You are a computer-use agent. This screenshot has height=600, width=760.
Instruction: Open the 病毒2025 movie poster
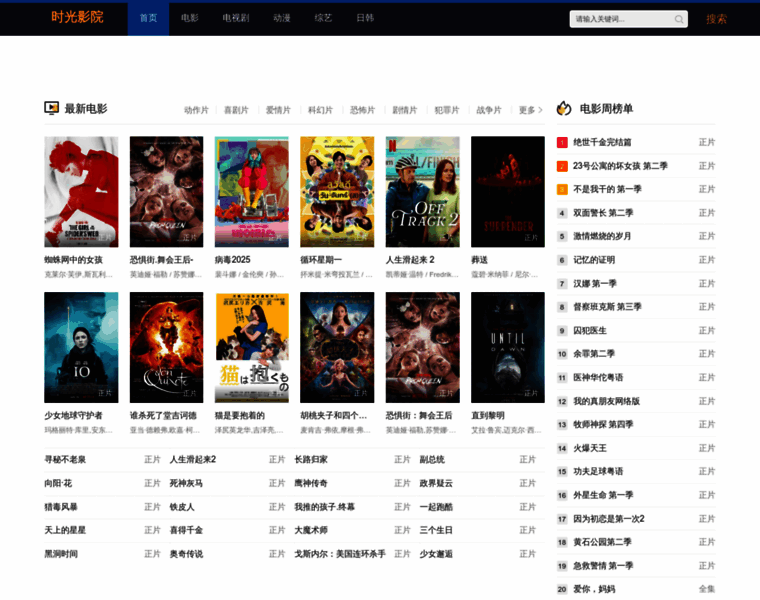tap(252, 192)
